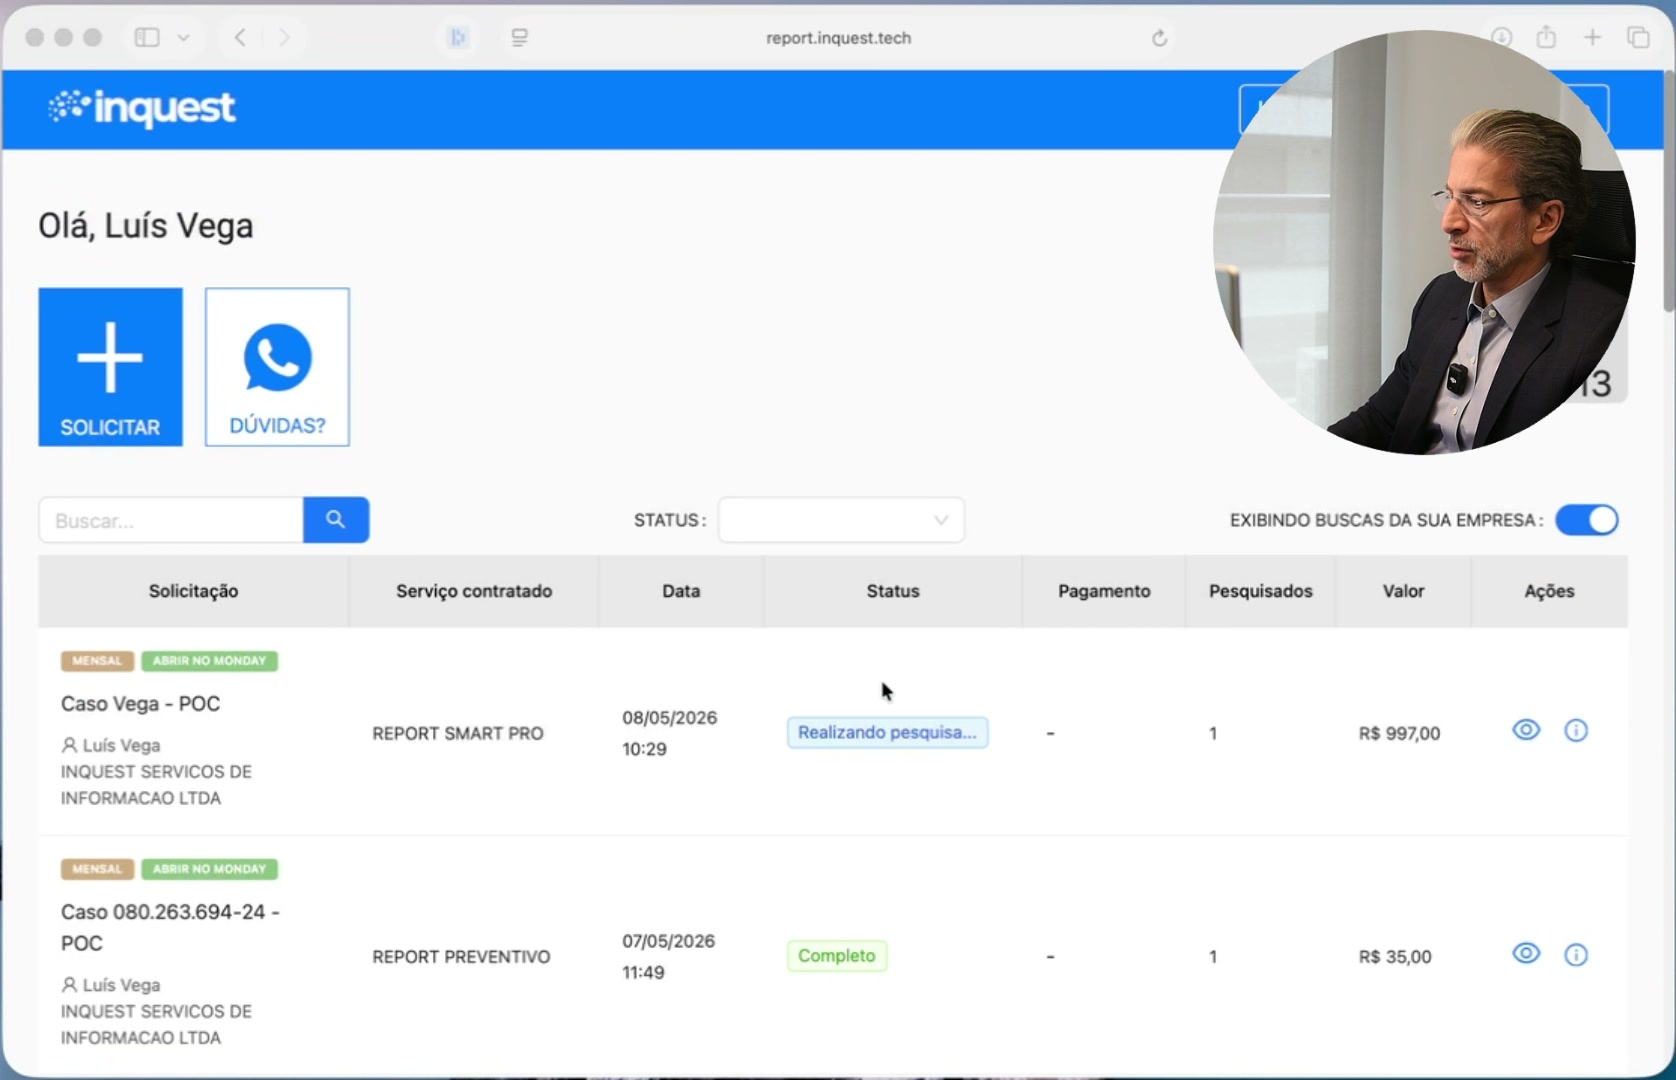Click the Buscar search field

tap(171, 520)
